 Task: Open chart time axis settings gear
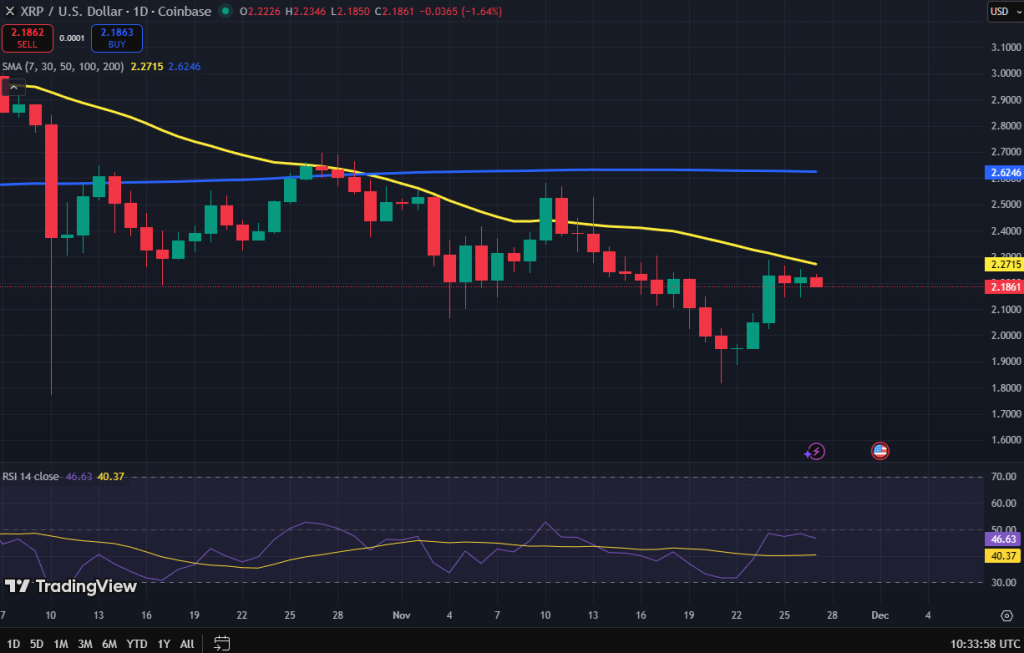pos(1006,615)
